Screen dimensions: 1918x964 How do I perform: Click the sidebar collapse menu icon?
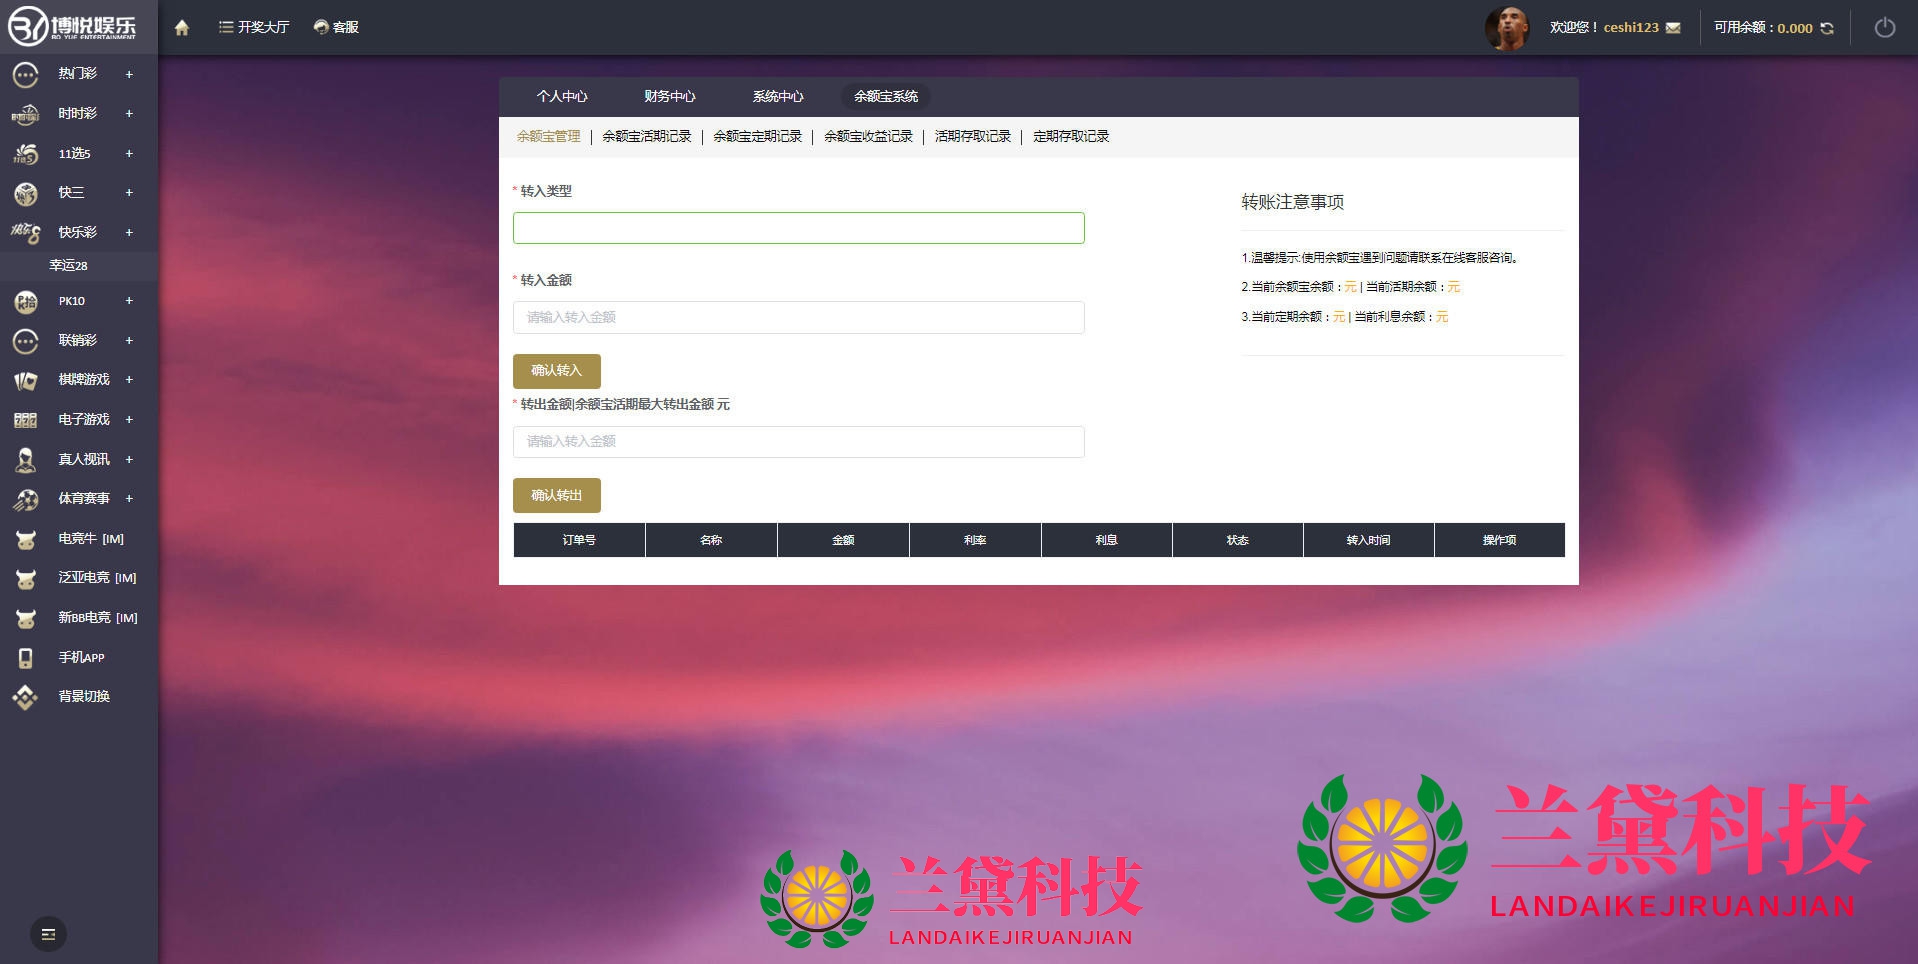point(48,934)
